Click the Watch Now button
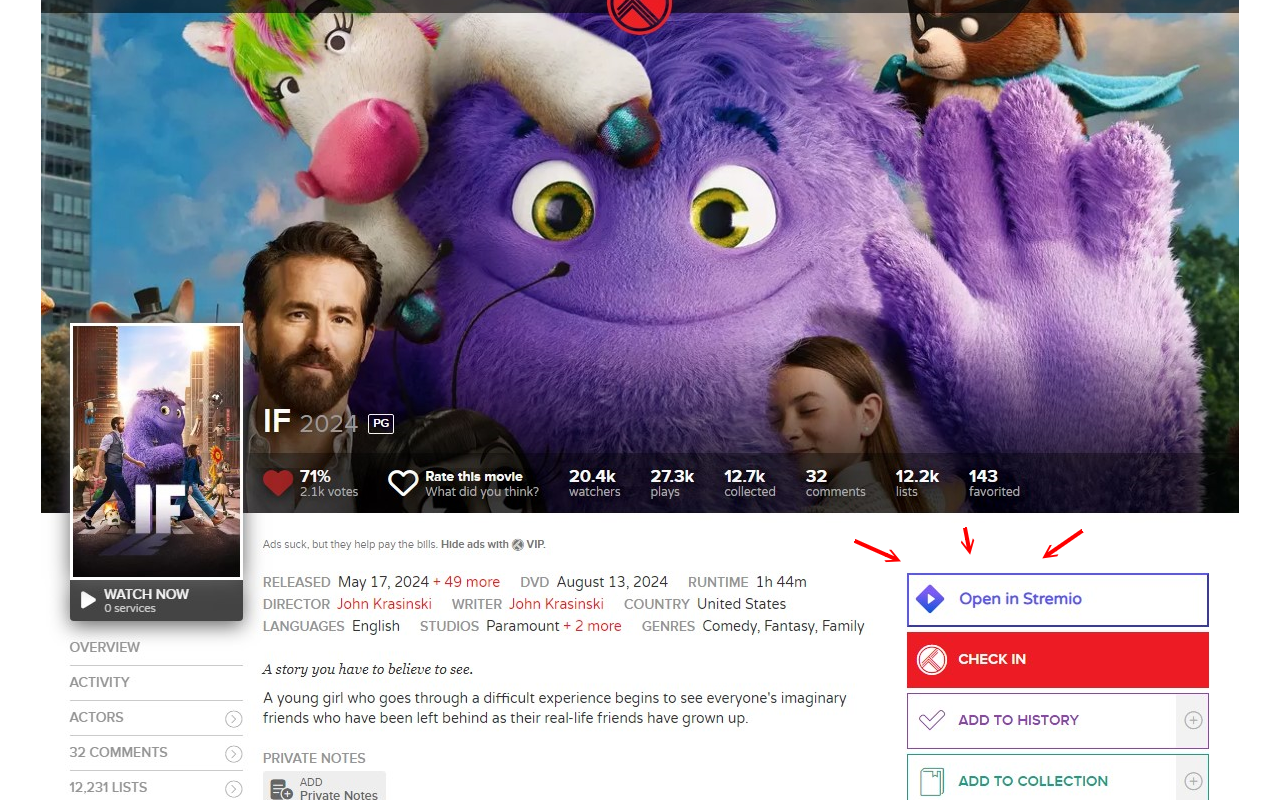 pyautogui.click(x=156, y=600)
